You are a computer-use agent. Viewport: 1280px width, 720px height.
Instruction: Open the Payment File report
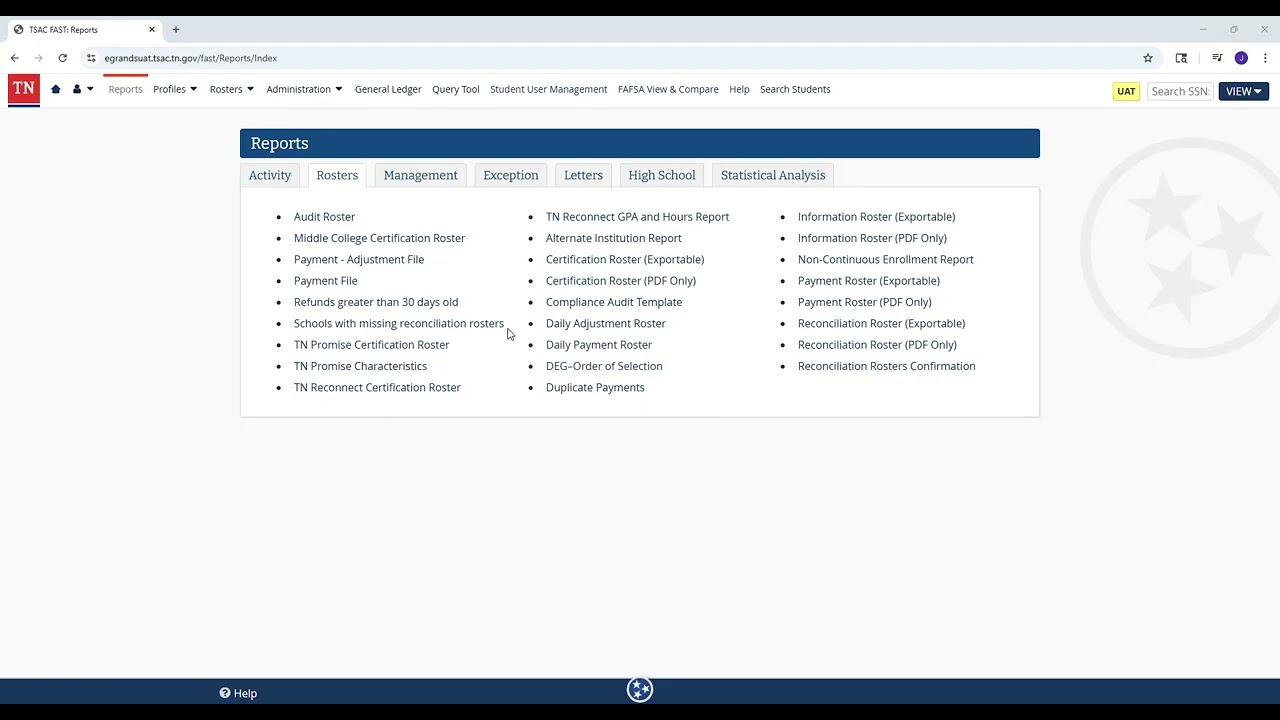(x=325, y=281)
